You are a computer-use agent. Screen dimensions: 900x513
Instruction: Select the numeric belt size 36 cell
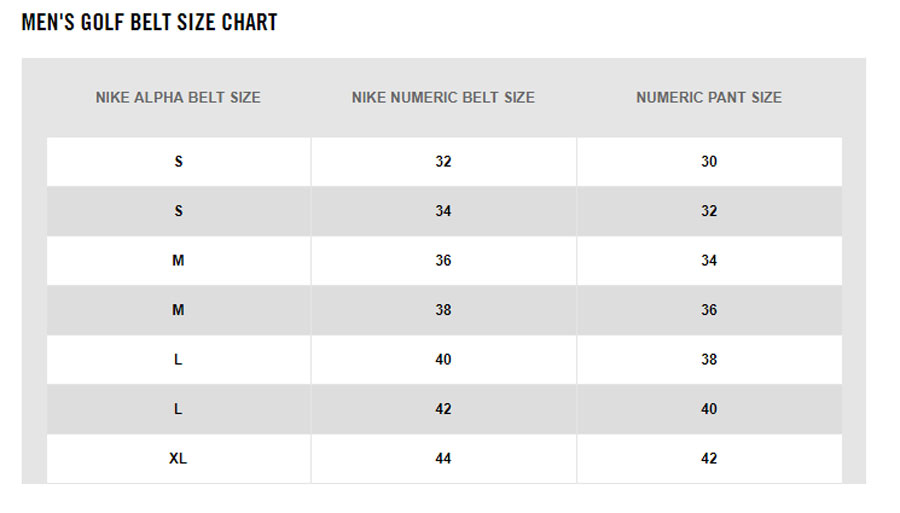click(x=443, y=261)
